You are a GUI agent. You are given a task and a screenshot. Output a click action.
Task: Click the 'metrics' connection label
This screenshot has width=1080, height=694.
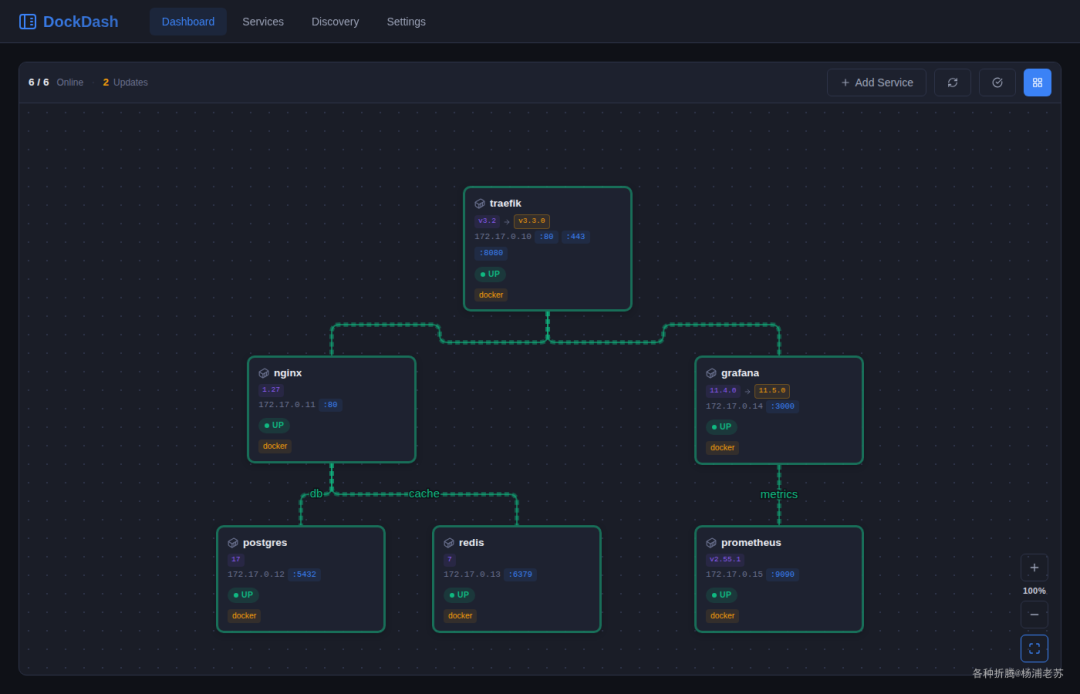click(x=779, y=494)
